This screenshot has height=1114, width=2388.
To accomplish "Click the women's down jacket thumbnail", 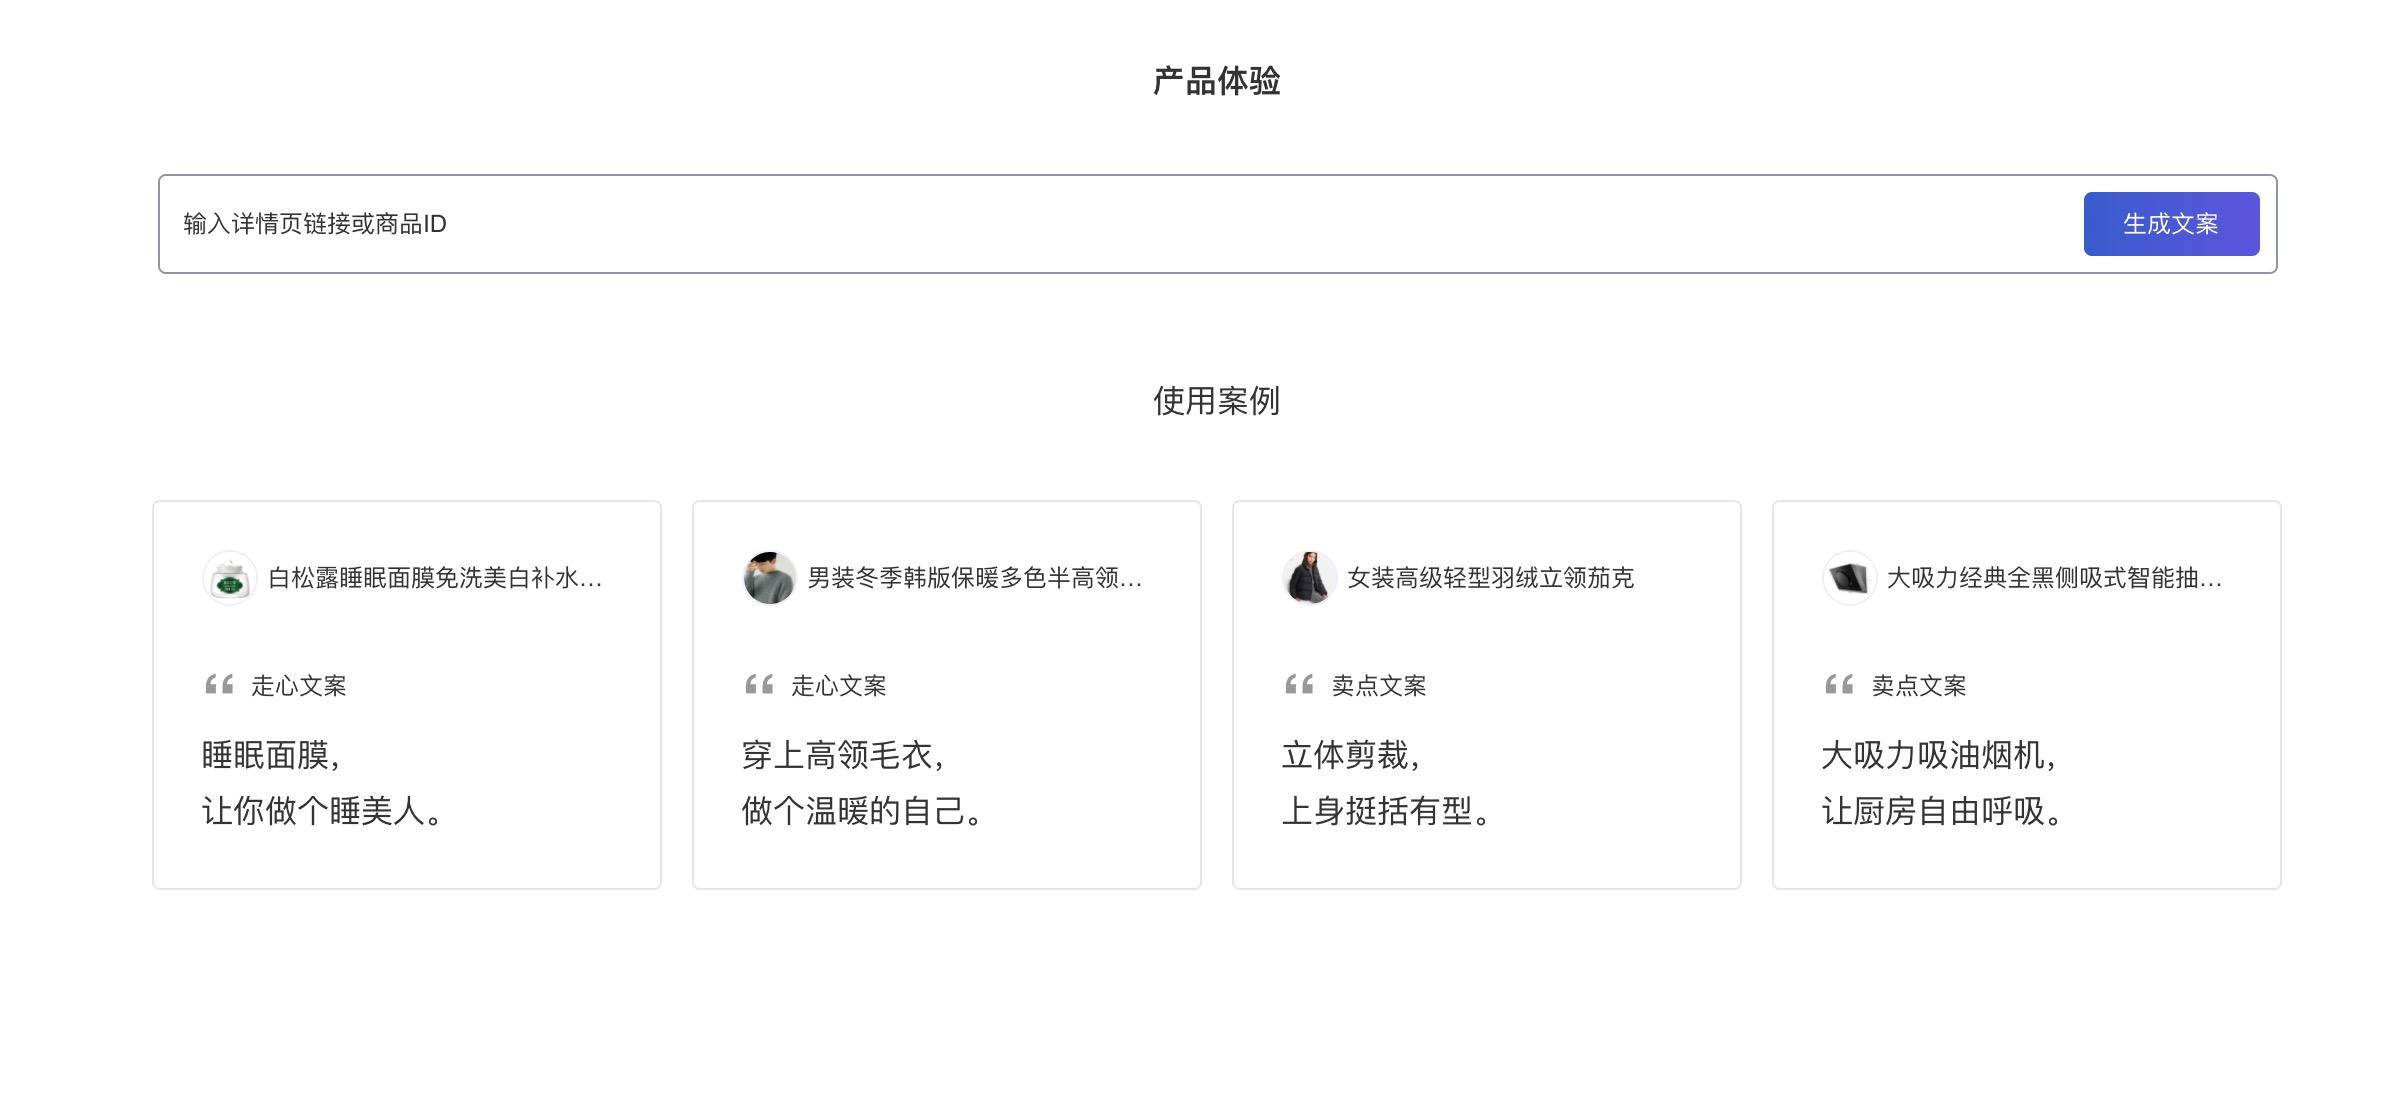I will point(1309,578).
